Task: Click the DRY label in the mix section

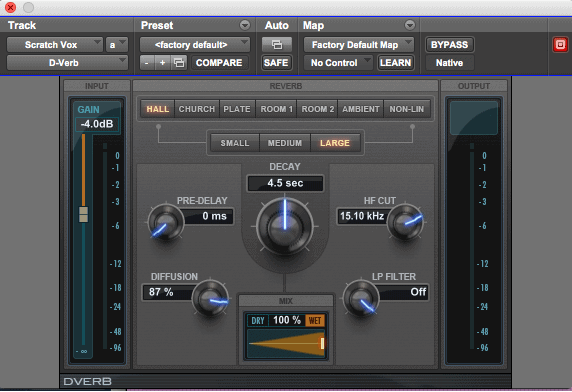Action: tap(258, 321)
